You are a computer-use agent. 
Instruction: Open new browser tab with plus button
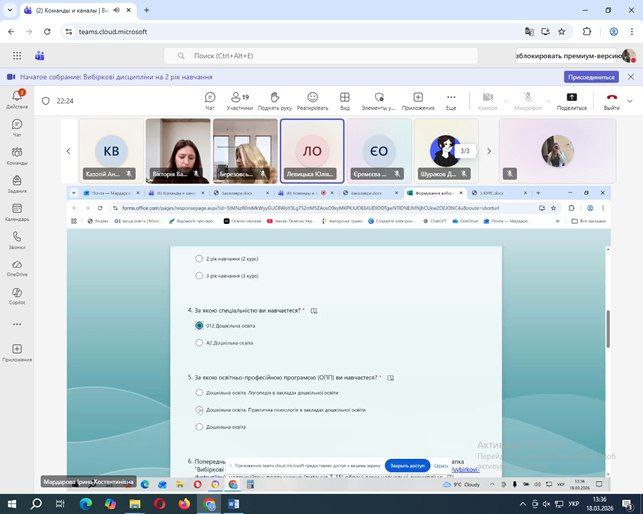(146, 10)
